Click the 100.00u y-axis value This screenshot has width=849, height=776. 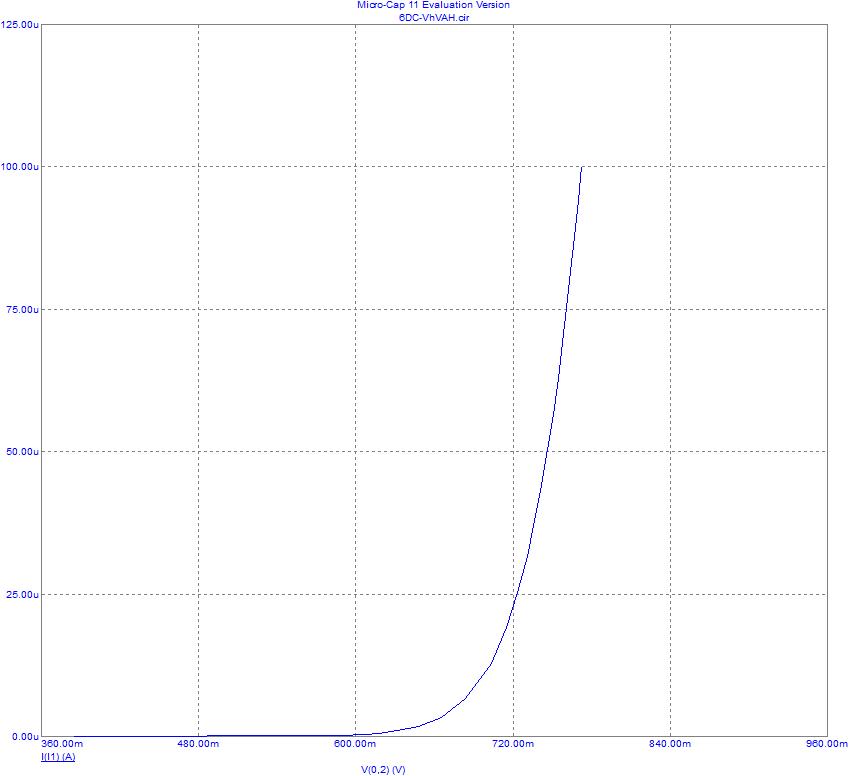pyautogui.click(x=19, y=167)
